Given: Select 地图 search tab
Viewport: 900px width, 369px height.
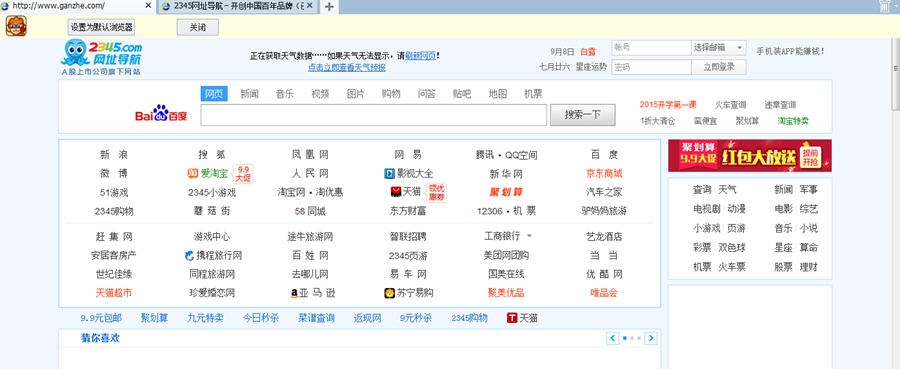Looking at the screenshot, I should tap(498, 94).
